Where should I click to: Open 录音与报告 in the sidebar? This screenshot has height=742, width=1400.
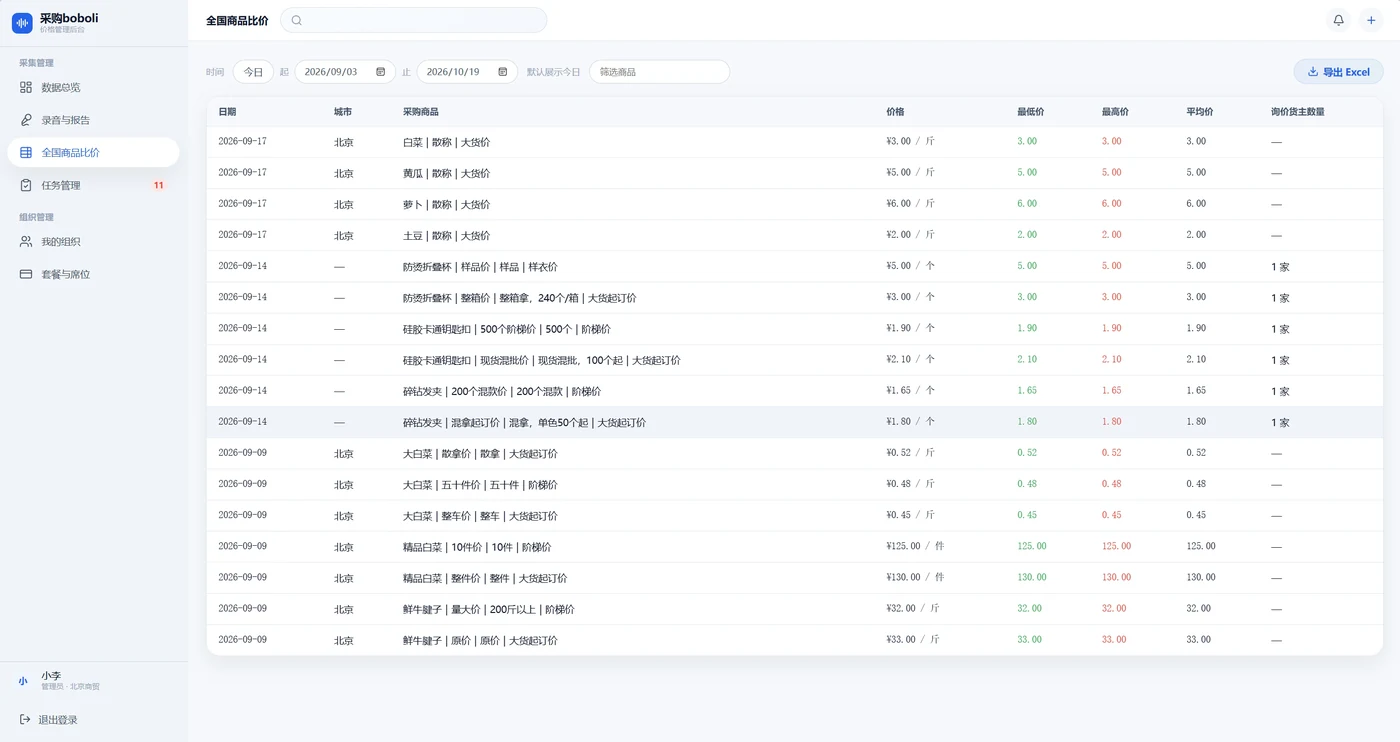click(x=93, y=120)
